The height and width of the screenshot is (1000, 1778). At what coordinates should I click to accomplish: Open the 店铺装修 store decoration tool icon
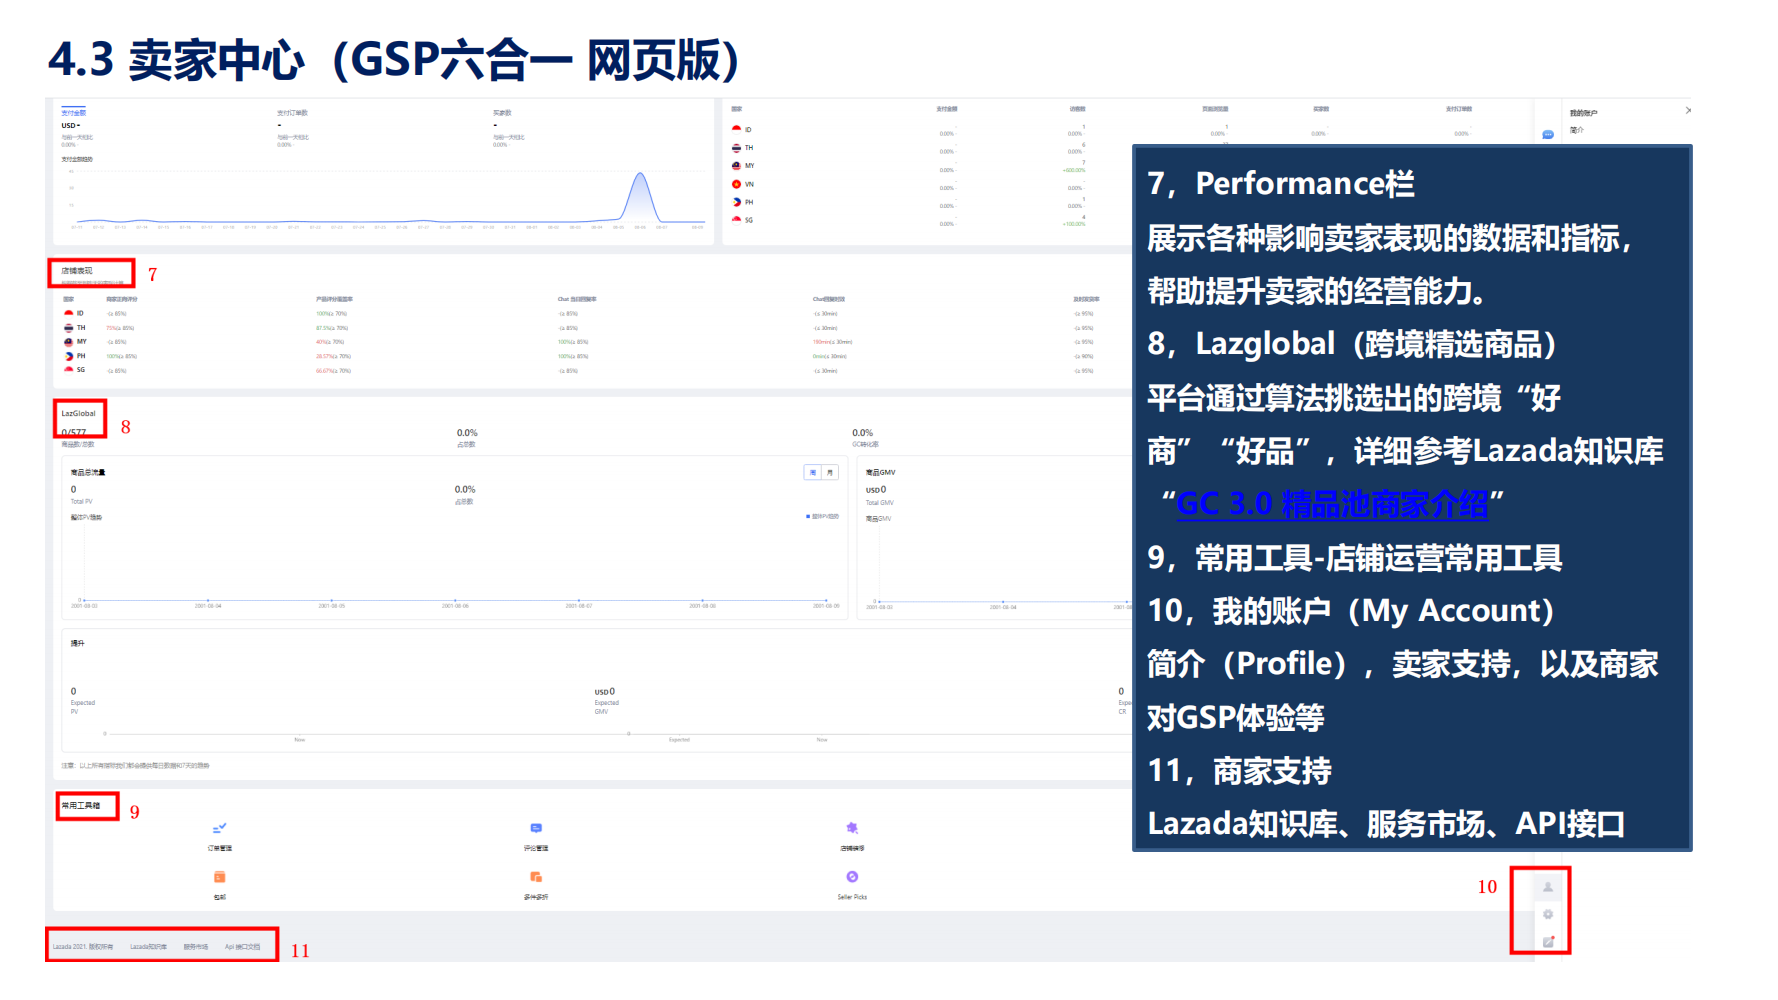coord(852,828)
